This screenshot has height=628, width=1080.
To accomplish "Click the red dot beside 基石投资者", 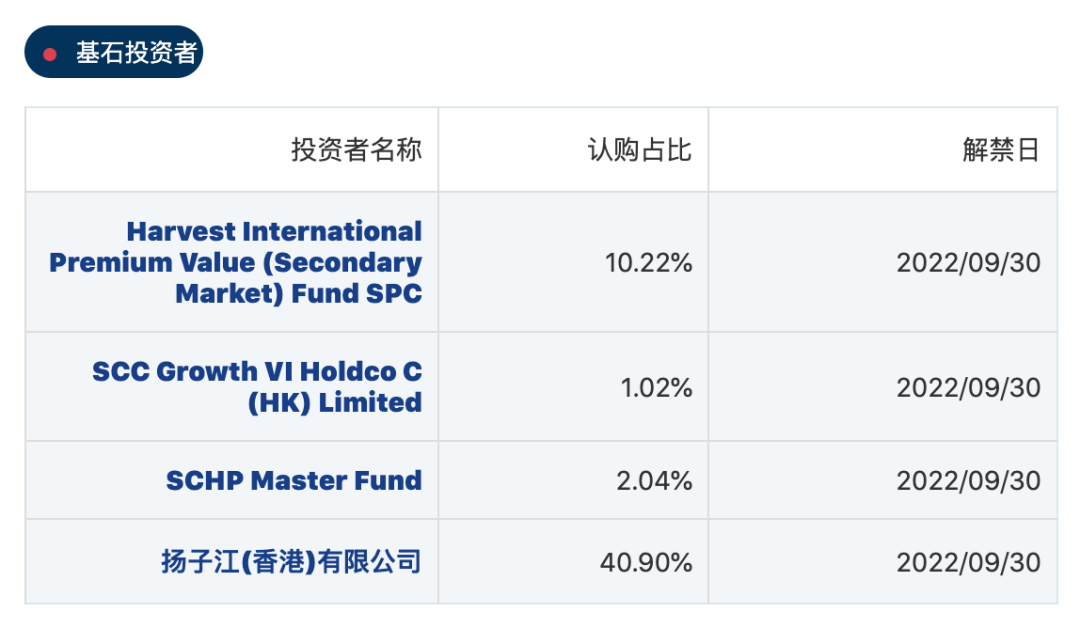I will pyautogui.click(x=50, y=53).
